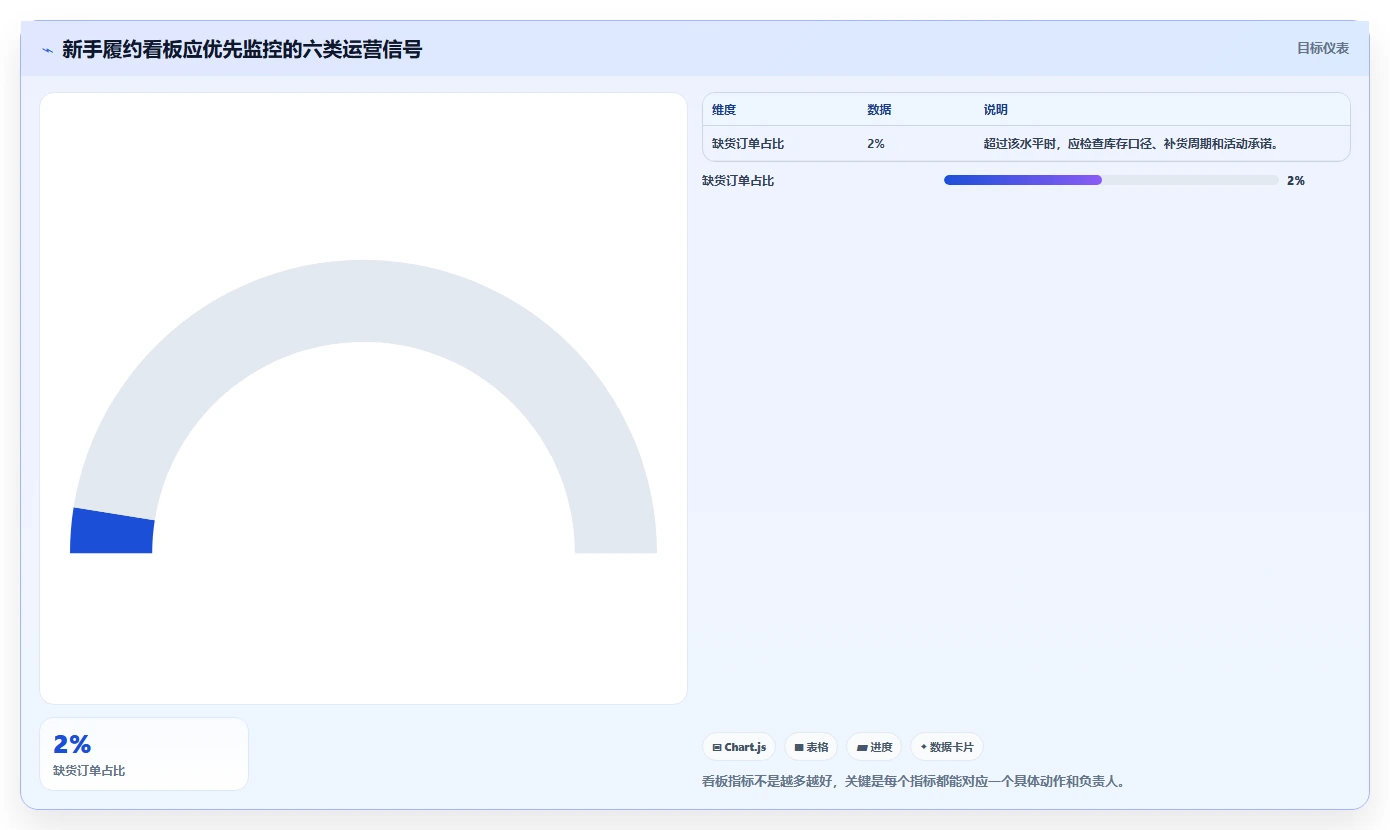This screenshot has height=830, width=1390.
Task: Click the dashboard title 新手履约看板应优先监控的六类运营信号
Action: [x=242, y=49]
